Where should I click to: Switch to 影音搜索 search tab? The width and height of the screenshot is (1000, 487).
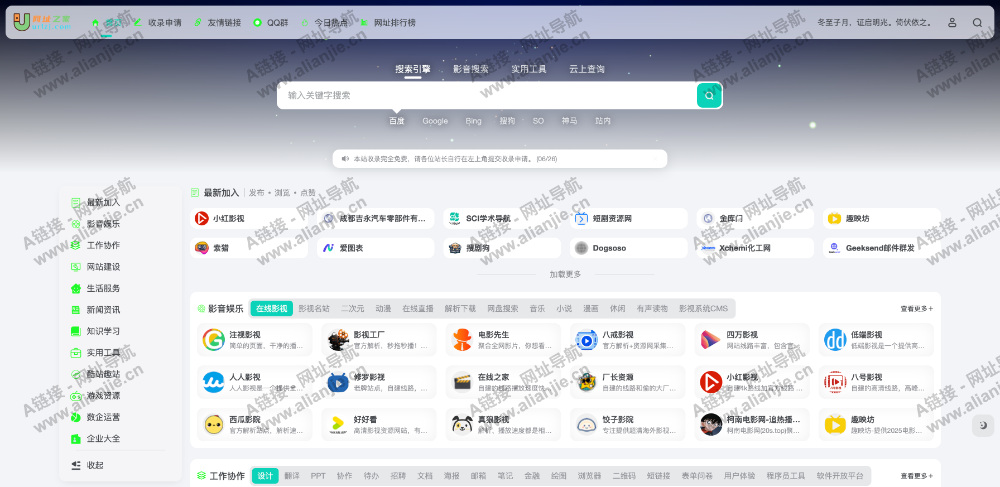471,69
